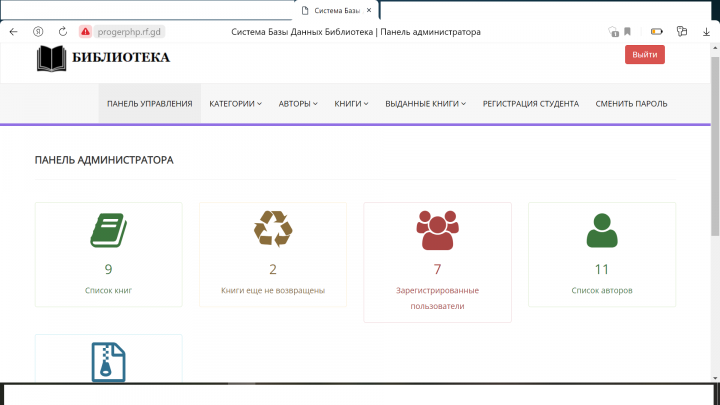Image resolution: width=720 pixels, height=405 pixels.
Task: Go back using browser arrow
Action: point(13,32)
